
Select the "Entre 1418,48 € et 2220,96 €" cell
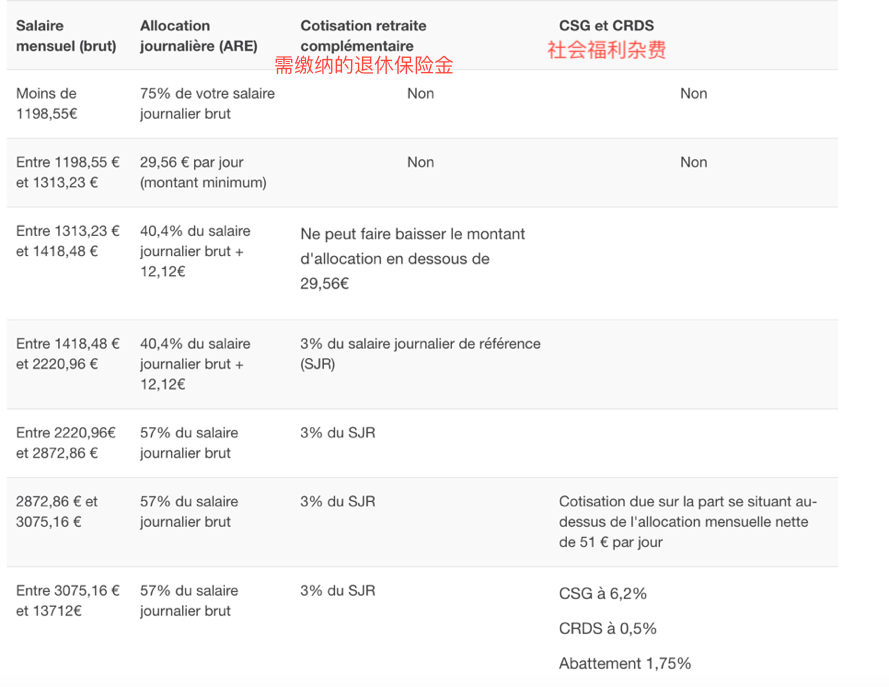pos(68,353)
